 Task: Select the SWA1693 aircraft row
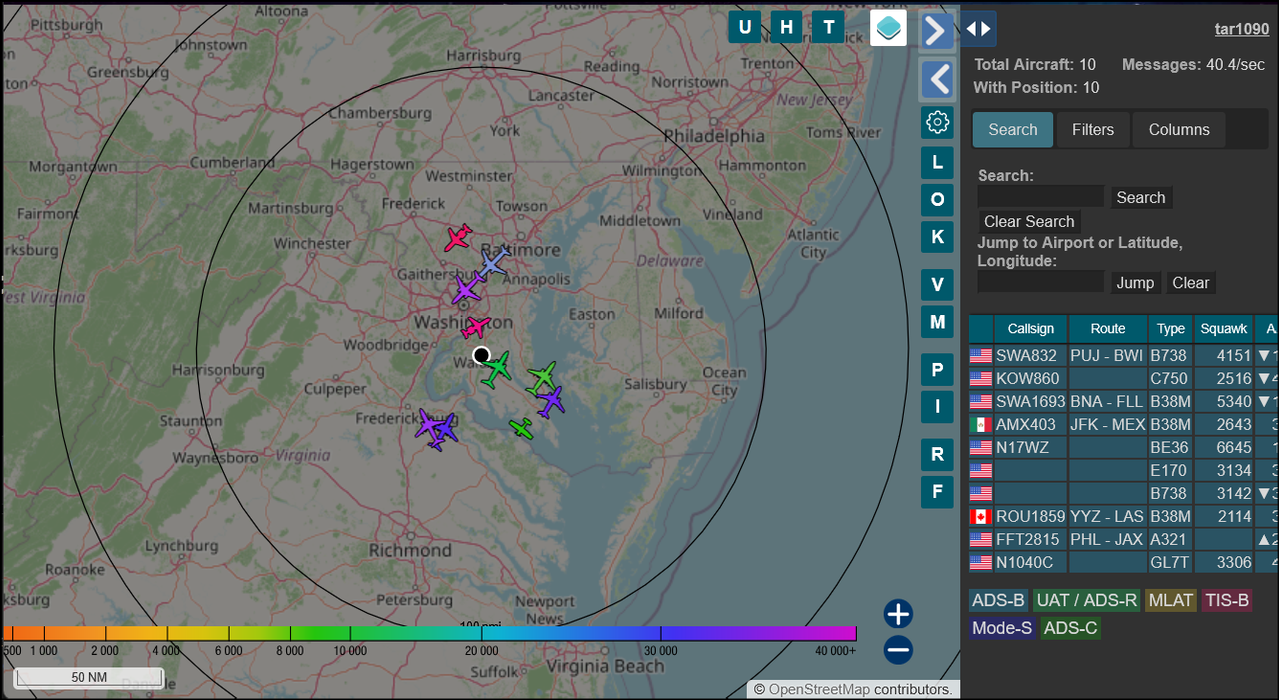pyautogui.click(x=1123, y=401)
